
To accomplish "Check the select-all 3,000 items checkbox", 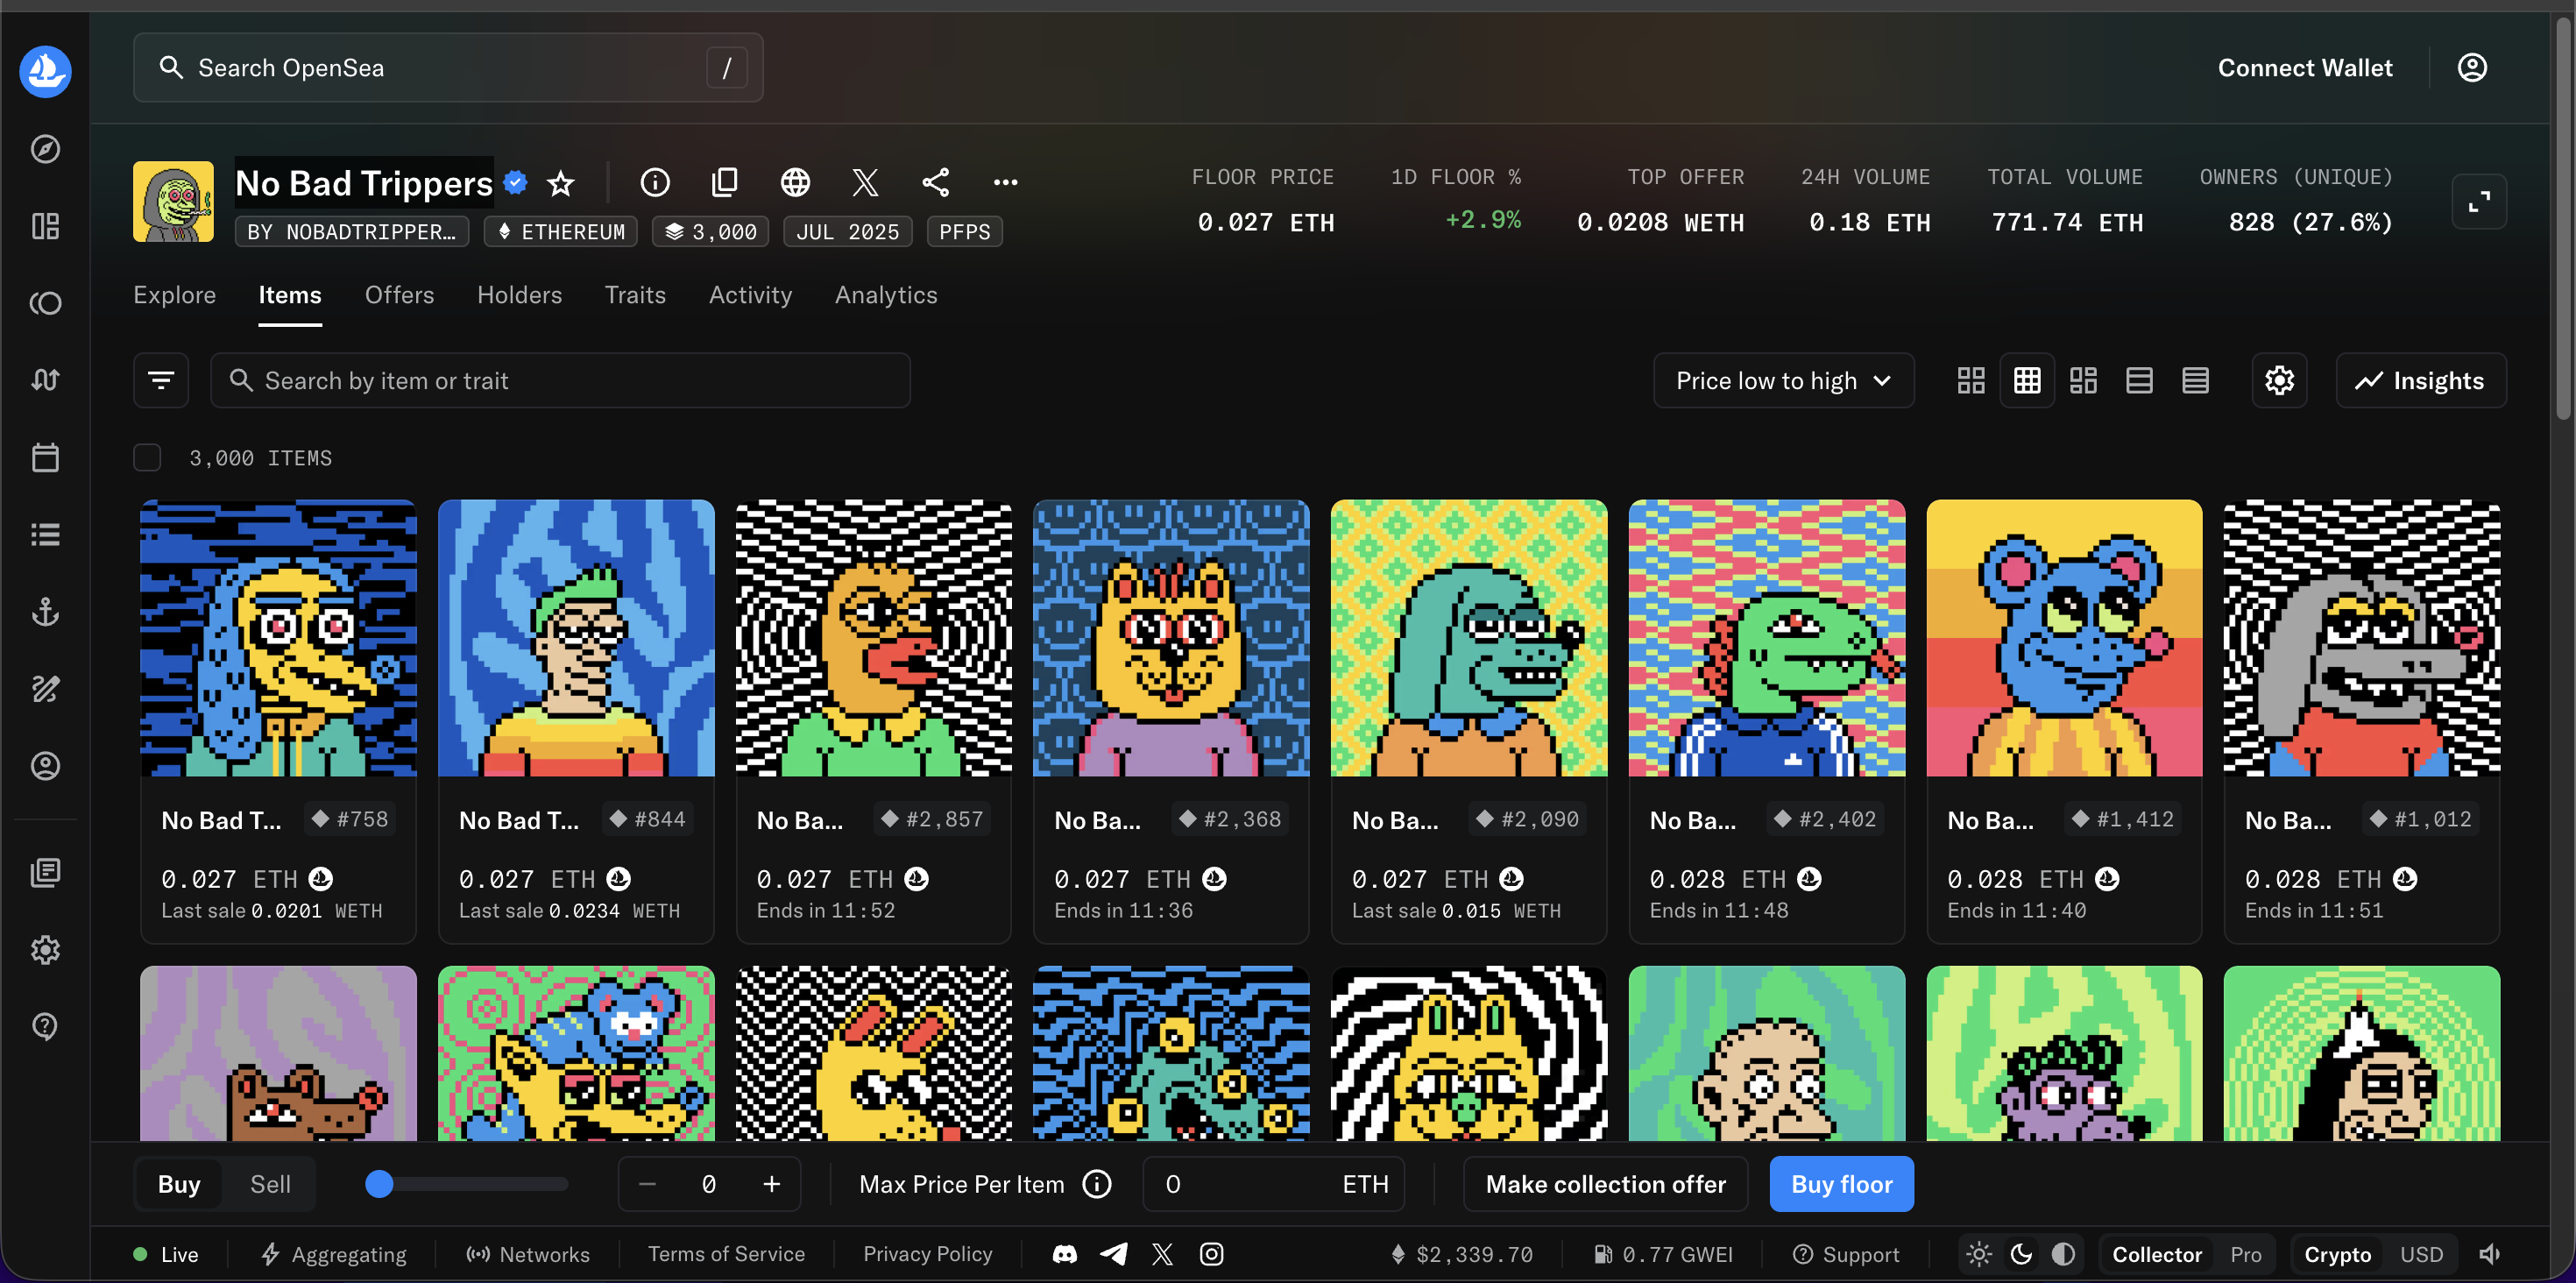I will click(x=147, y=458).
